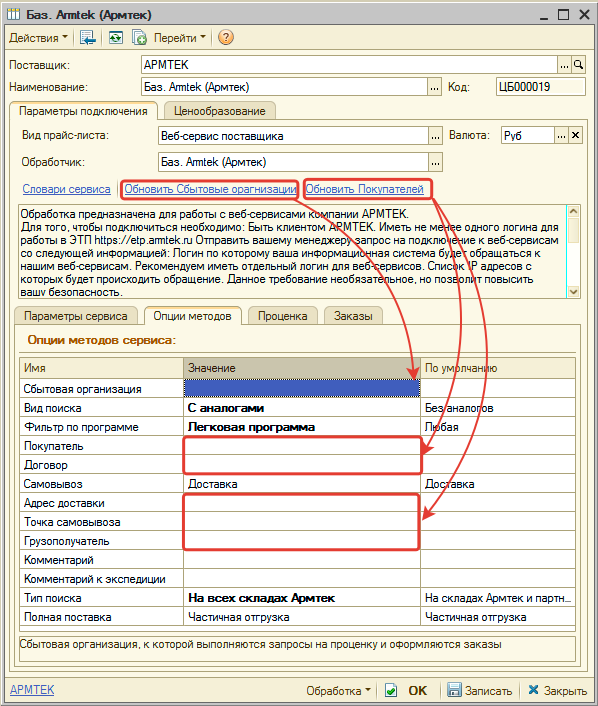The height and width of the screenshot is (706, 598).
Task: Click magnifier icon next to Поставщик field
Action: click(x=578, y=65)
